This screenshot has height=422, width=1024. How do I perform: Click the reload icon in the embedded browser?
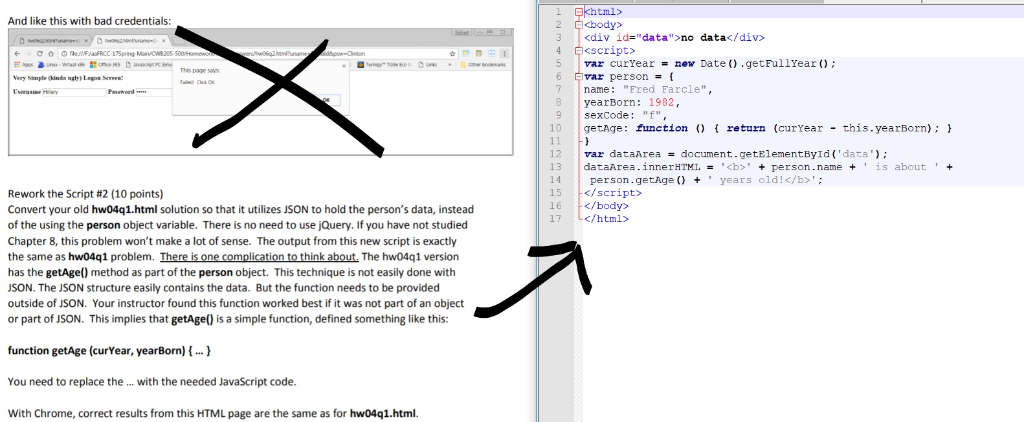click(x=39, y=54)
